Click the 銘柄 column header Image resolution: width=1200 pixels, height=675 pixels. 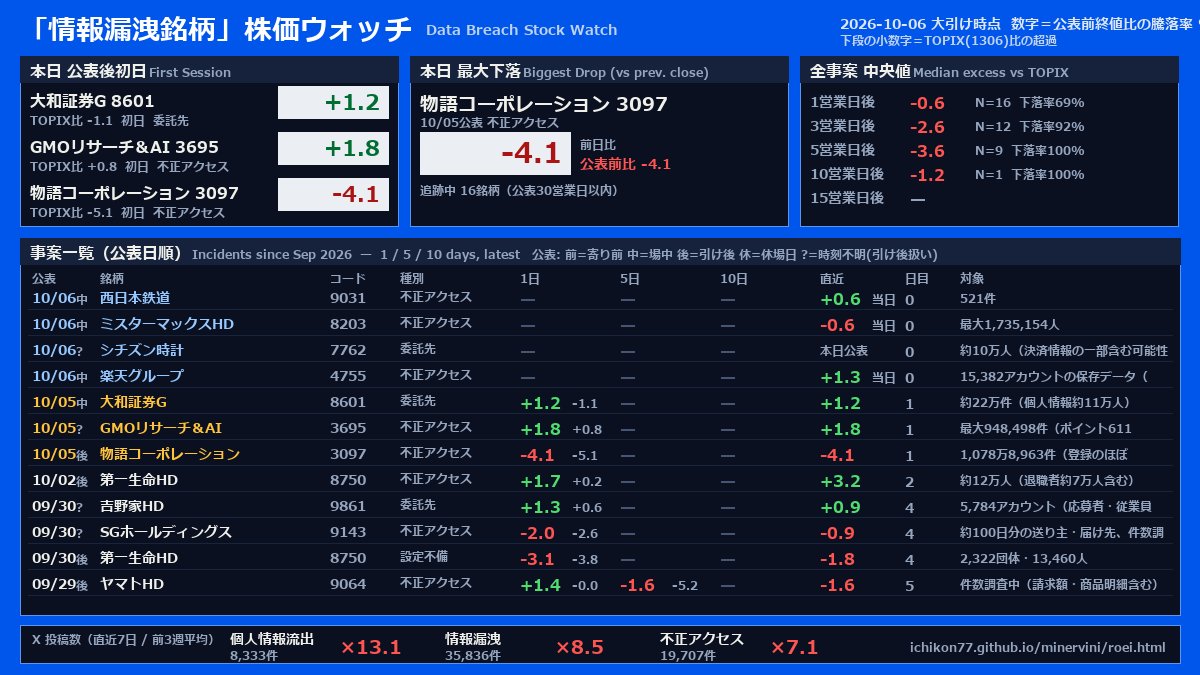point(112,278)
